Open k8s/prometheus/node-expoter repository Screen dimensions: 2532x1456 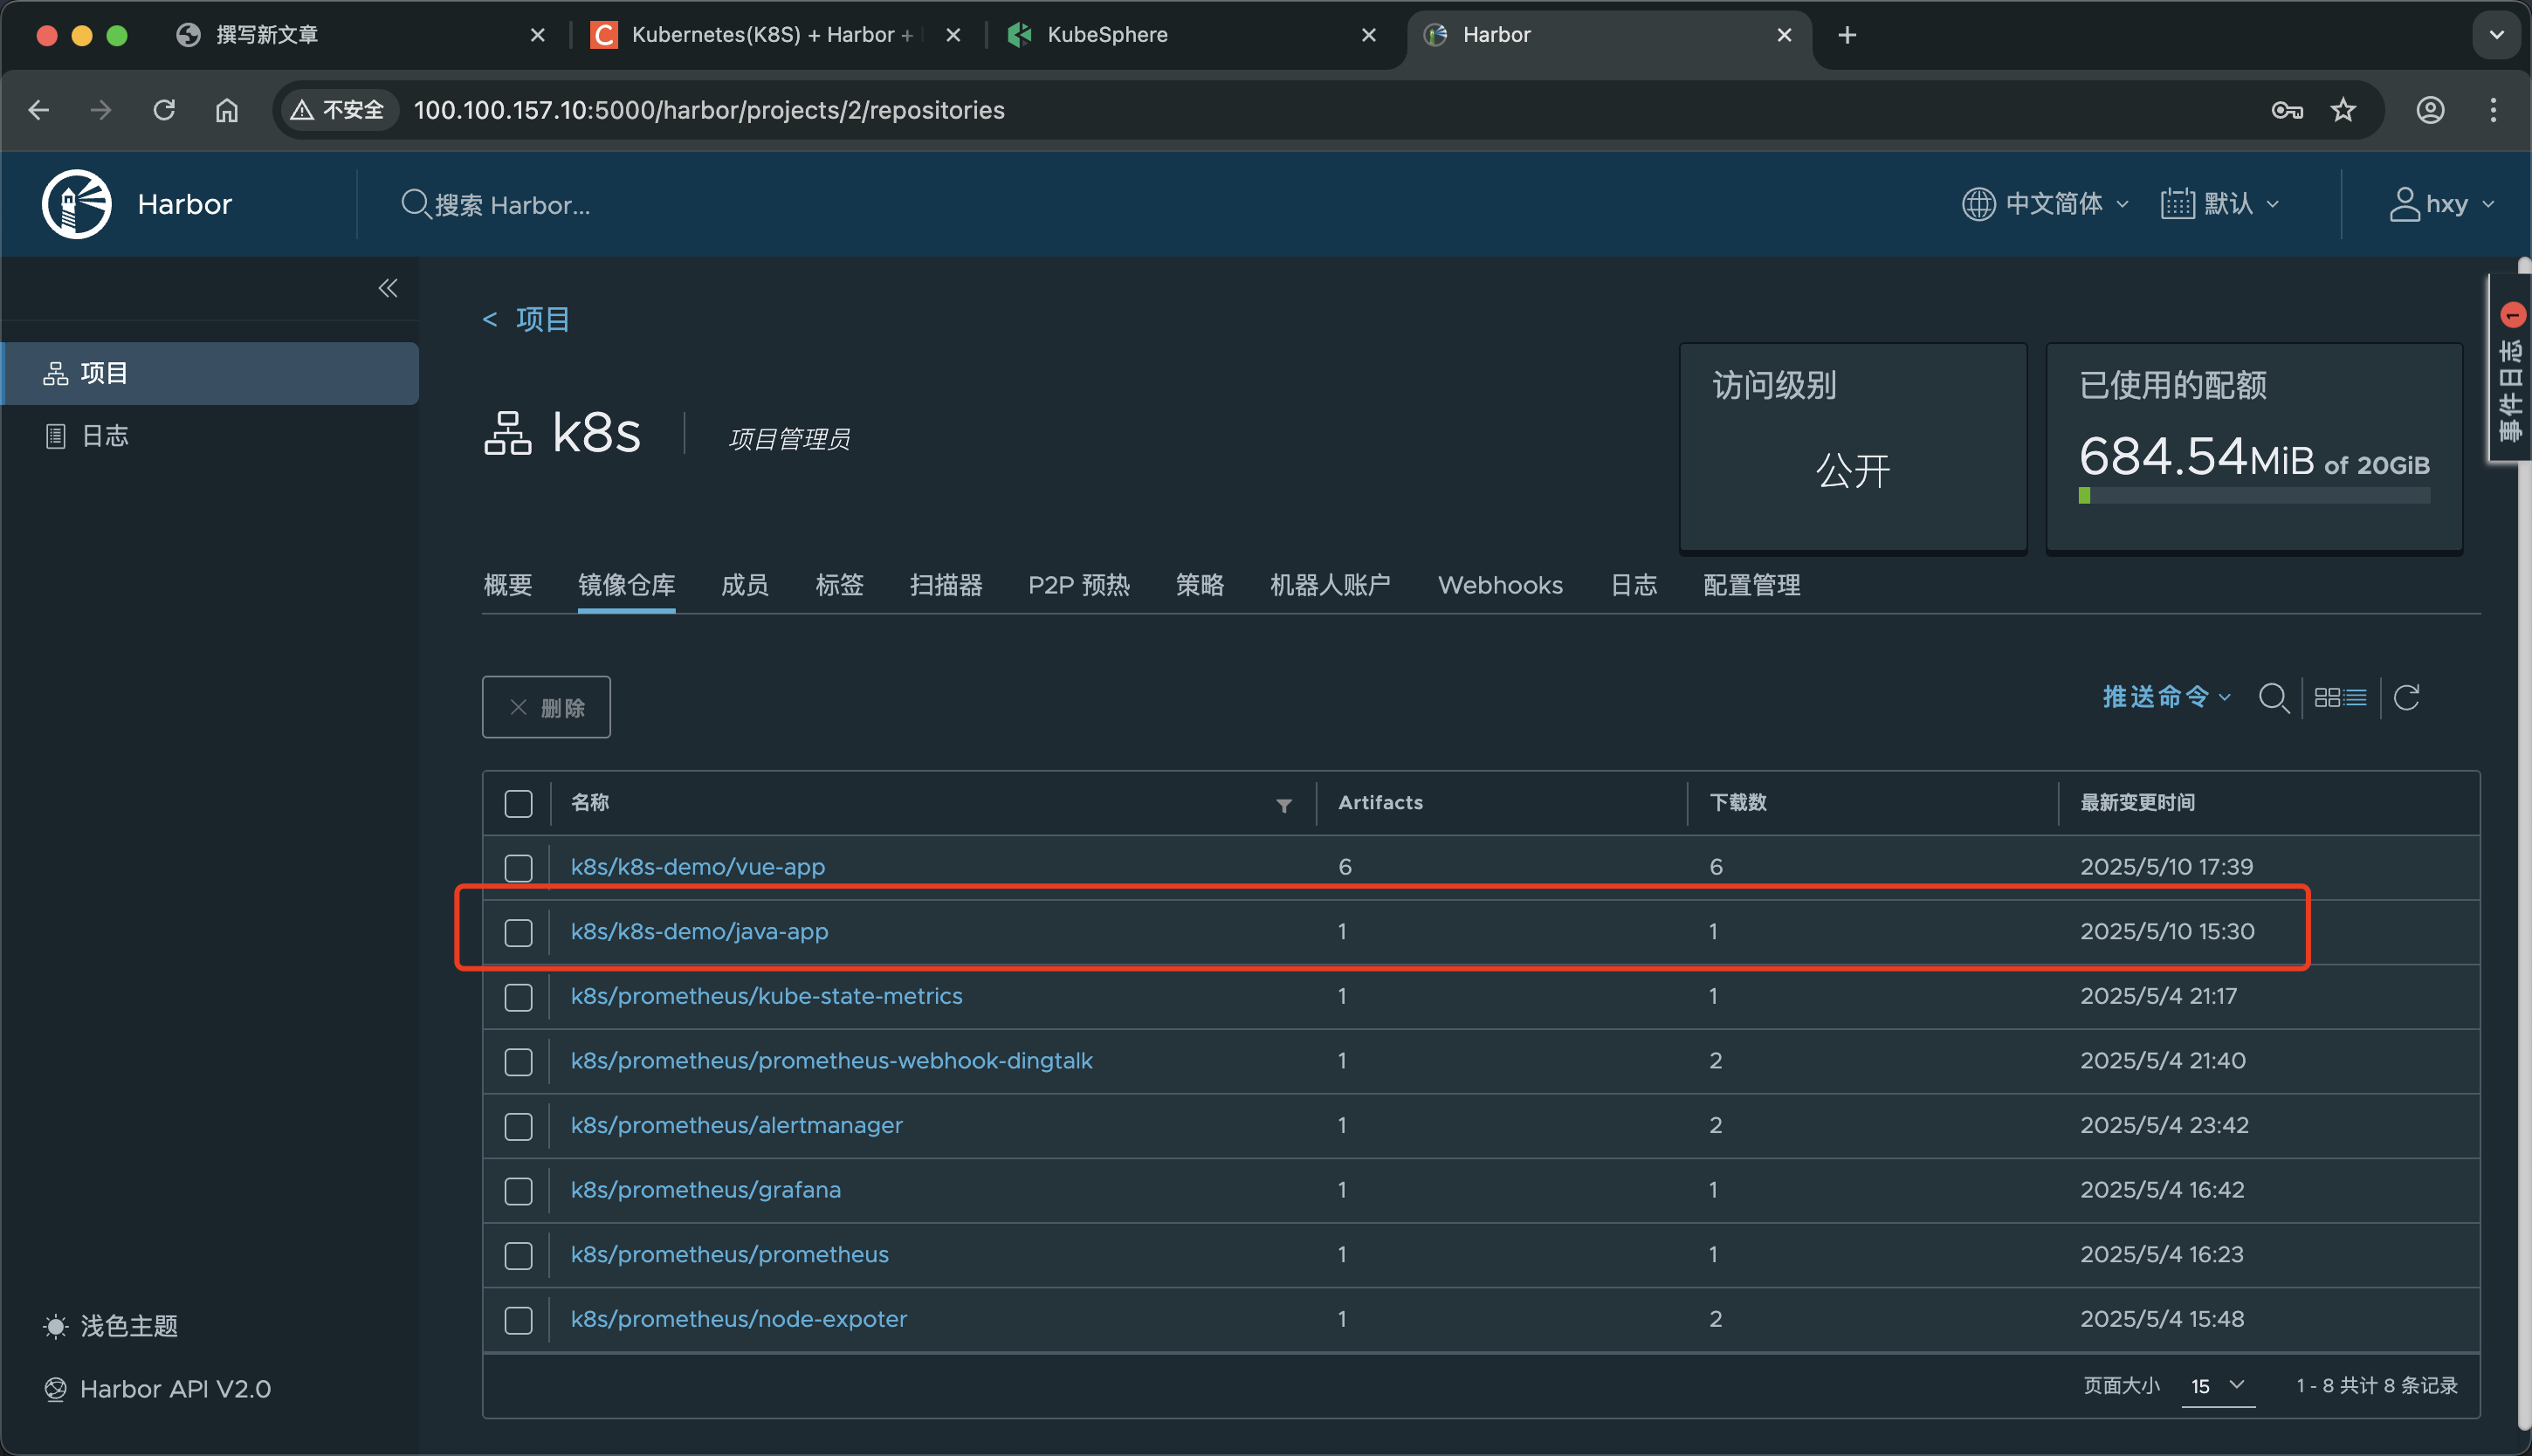pyautogui.click(x=739, y=1320)
